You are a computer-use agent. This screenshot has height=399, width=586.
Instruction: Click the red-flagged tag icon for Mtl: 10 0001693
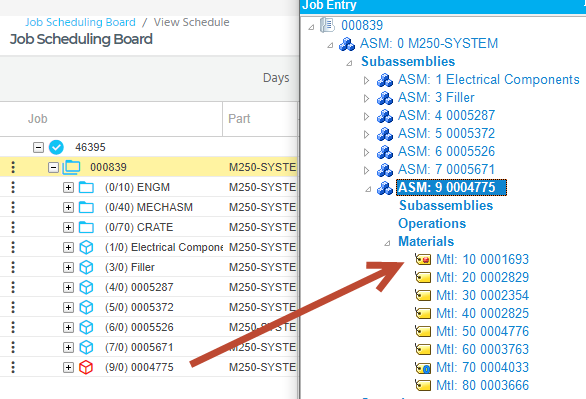[423, 259]
